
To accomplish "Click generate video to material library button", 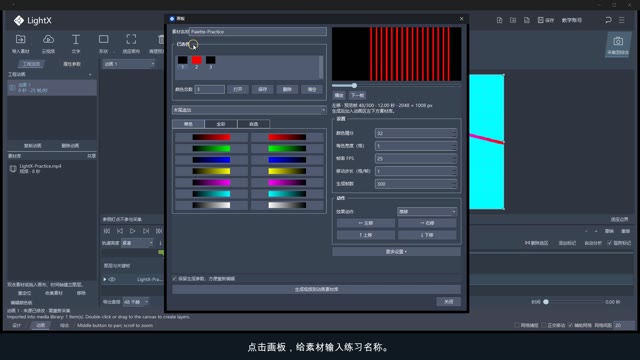I will click(x=316, y=289).
